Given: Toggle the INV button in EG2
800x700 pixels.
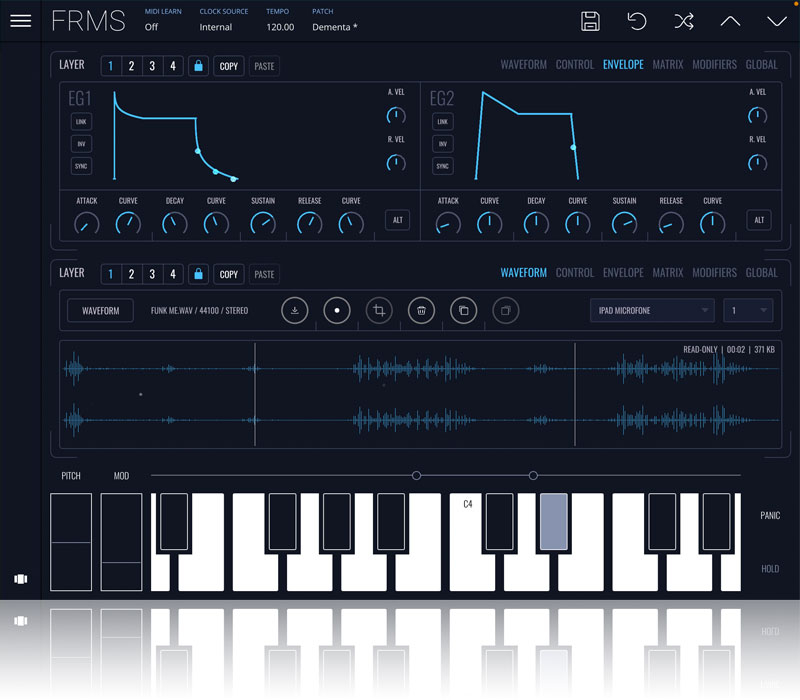Looking at the screenshot, I should (443, 144).
